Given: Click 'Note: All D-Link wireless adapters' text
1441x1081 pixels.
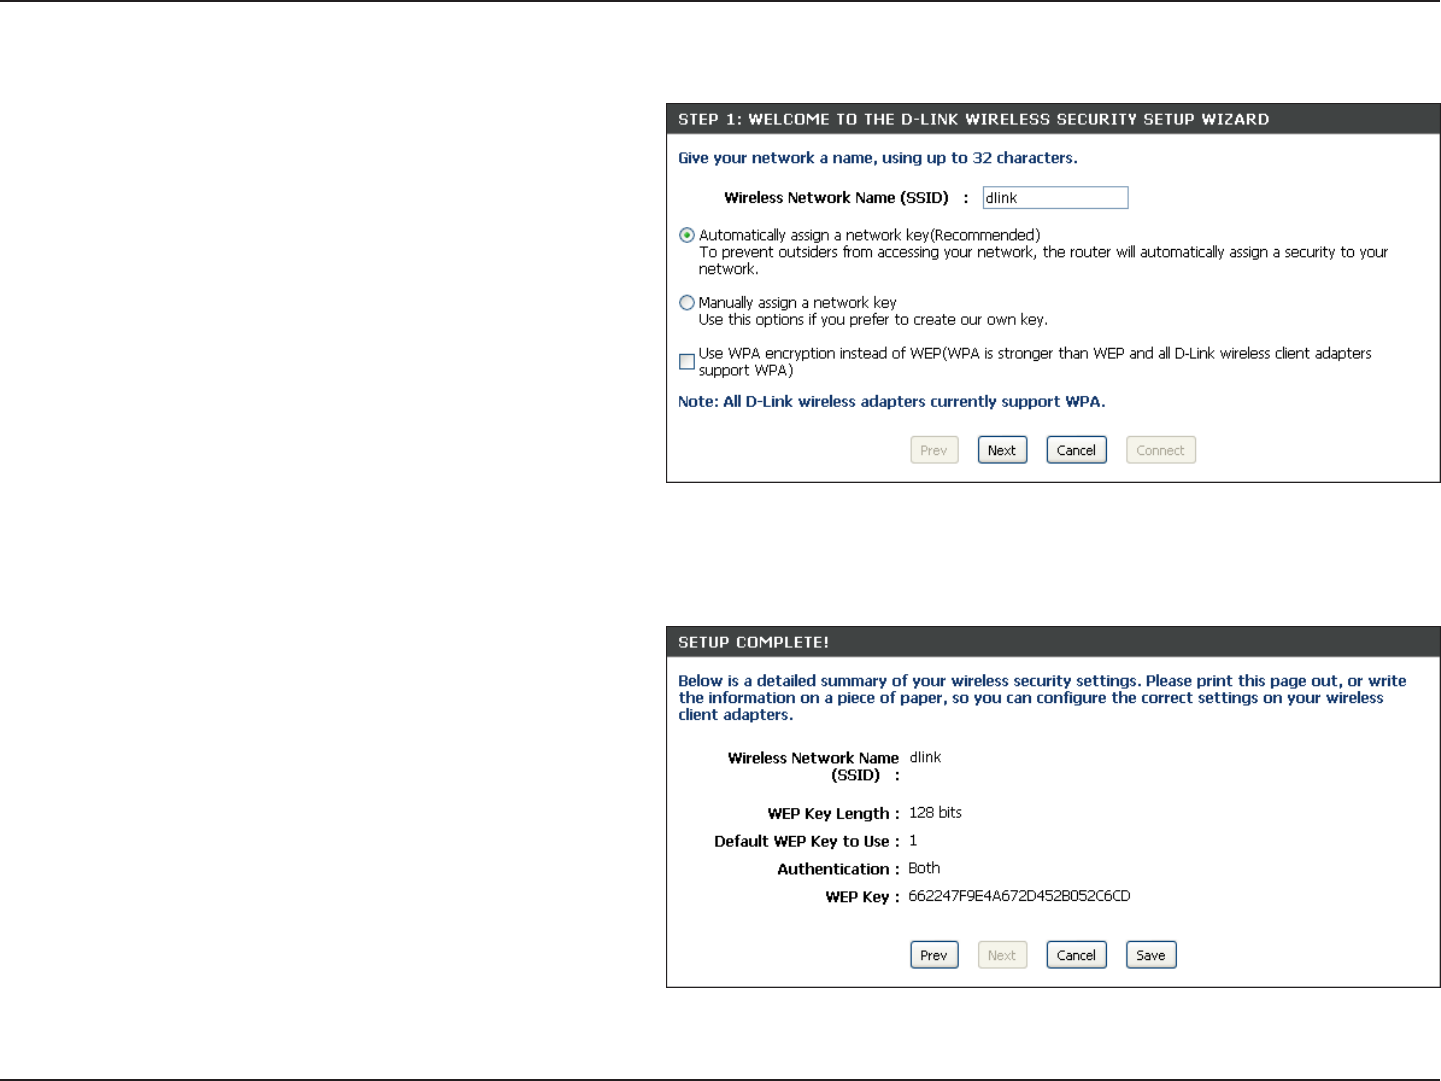Looking at the screenshot, I should click(x=891, y=401).
